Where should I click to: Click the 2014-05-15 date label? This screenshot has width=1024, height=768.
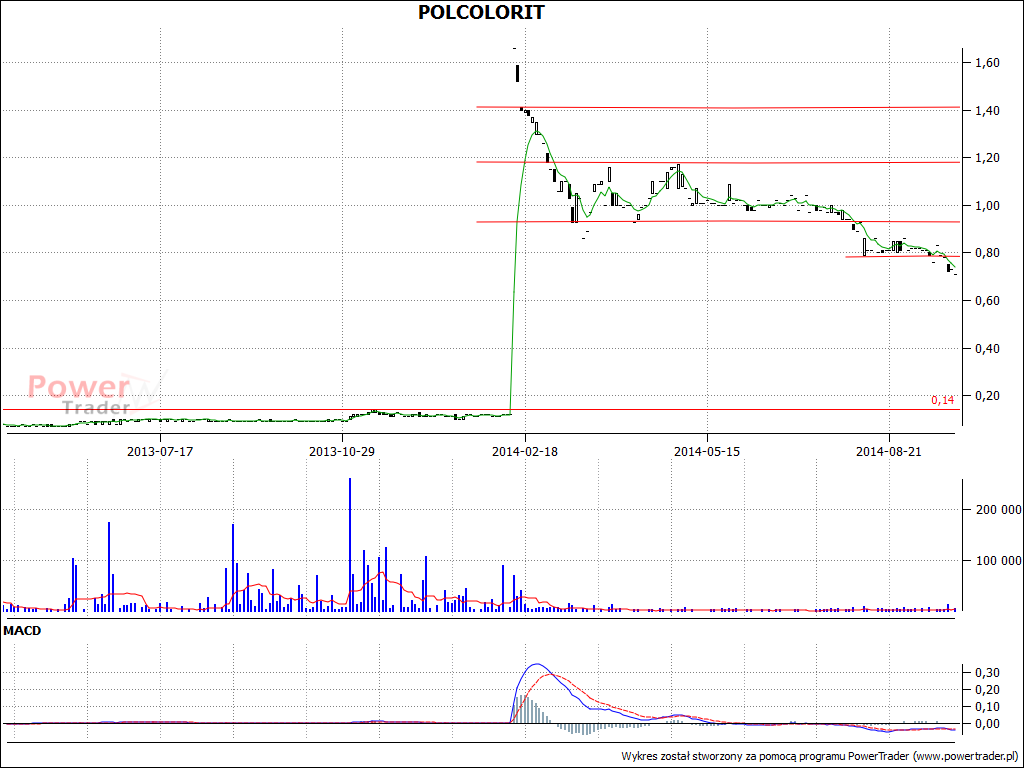[707, 451]
